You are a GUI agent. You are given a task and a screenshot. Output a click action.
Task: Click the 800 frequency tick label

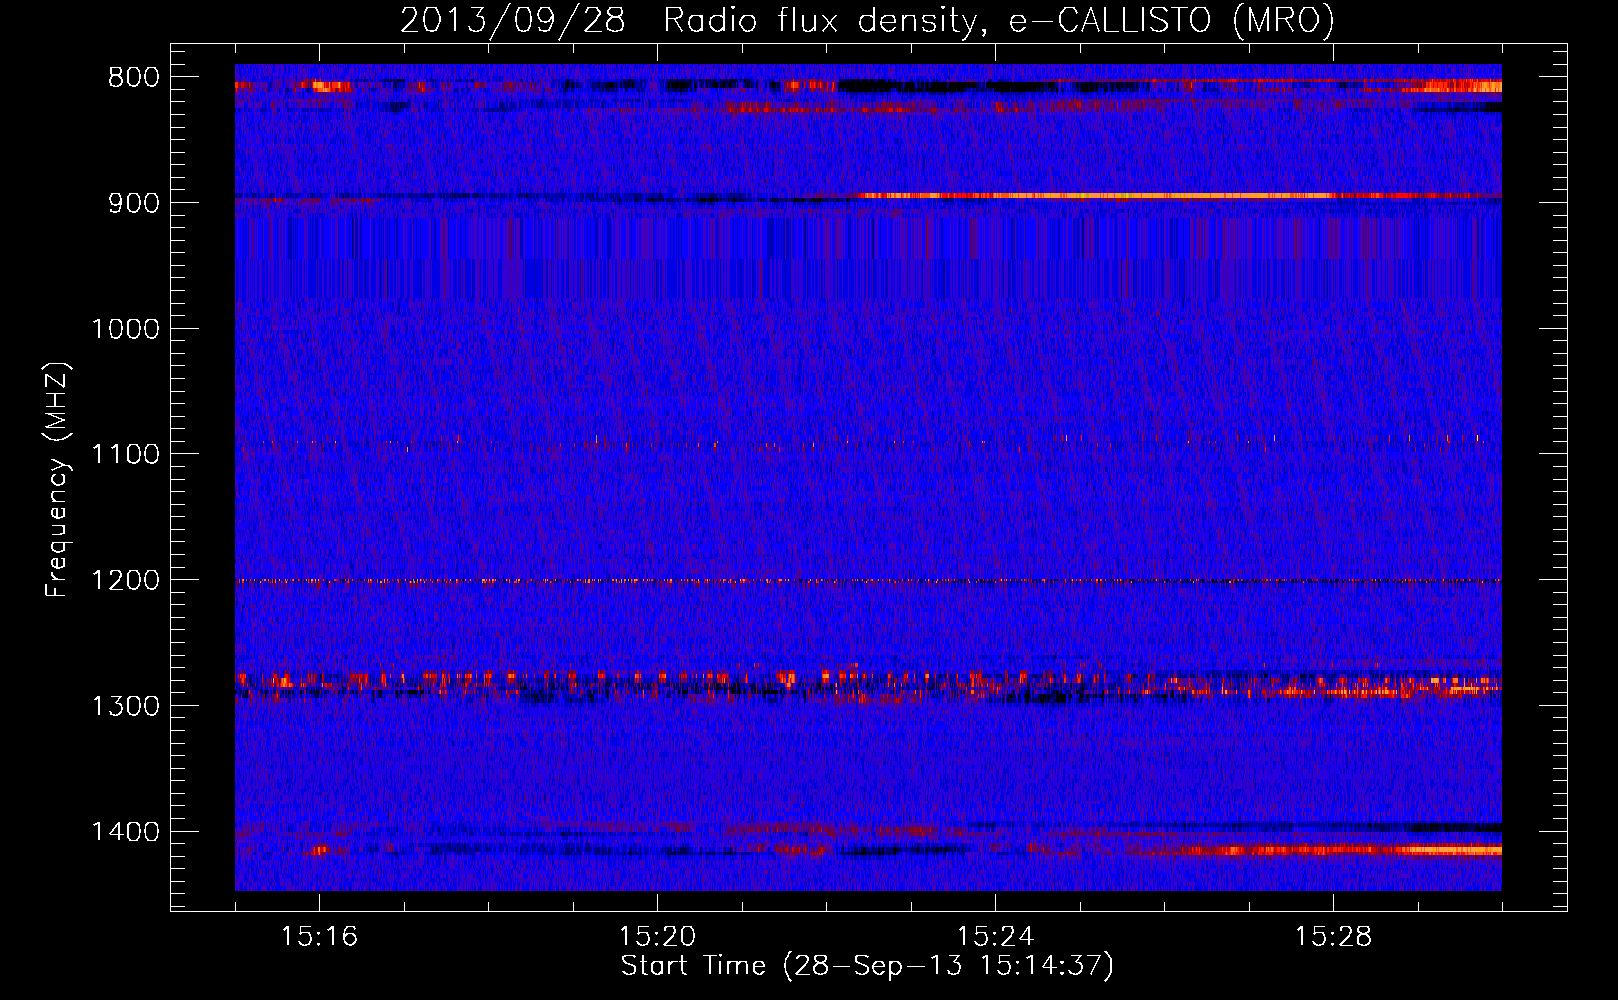pos(133,78)
